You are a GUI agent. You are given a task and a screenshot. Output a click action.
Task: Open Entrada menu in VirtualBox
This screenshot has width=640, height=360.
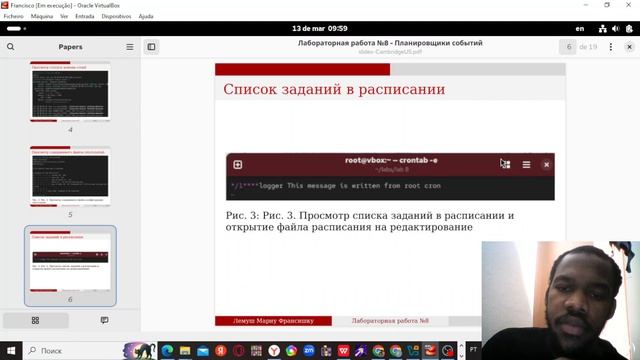(x=84, y=16)
